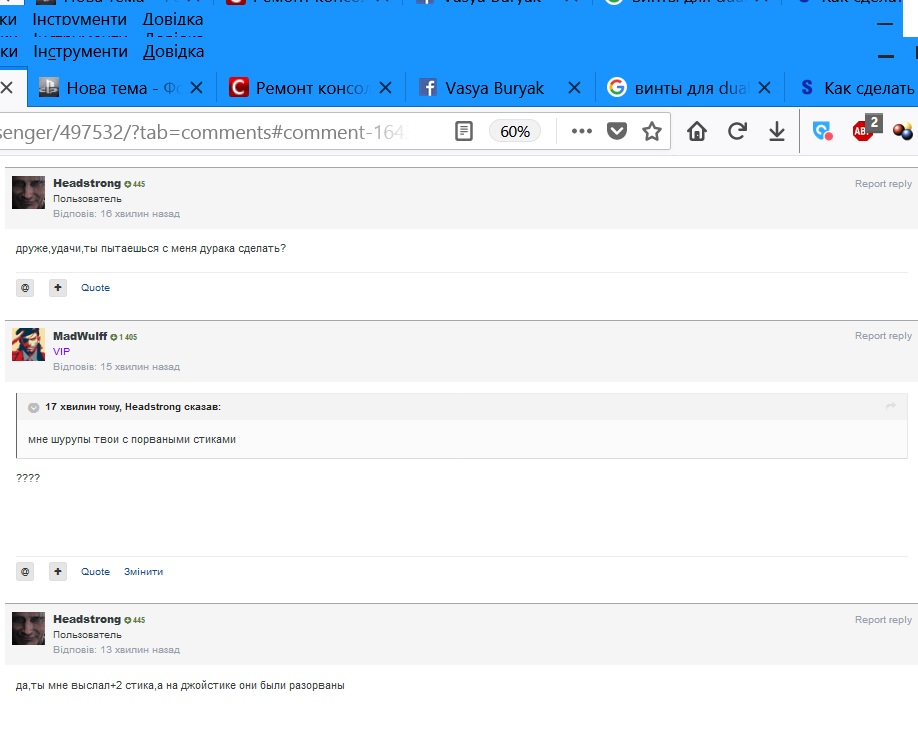This screenshot has width=918, height=730.
Task: Open reader view icon in address bar
Action: pos(464,131)
